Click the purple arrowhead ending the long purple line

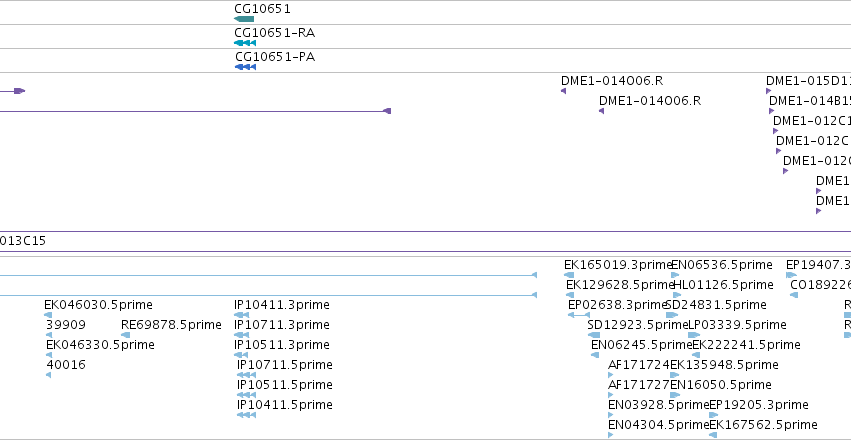[x=387, y=111]
